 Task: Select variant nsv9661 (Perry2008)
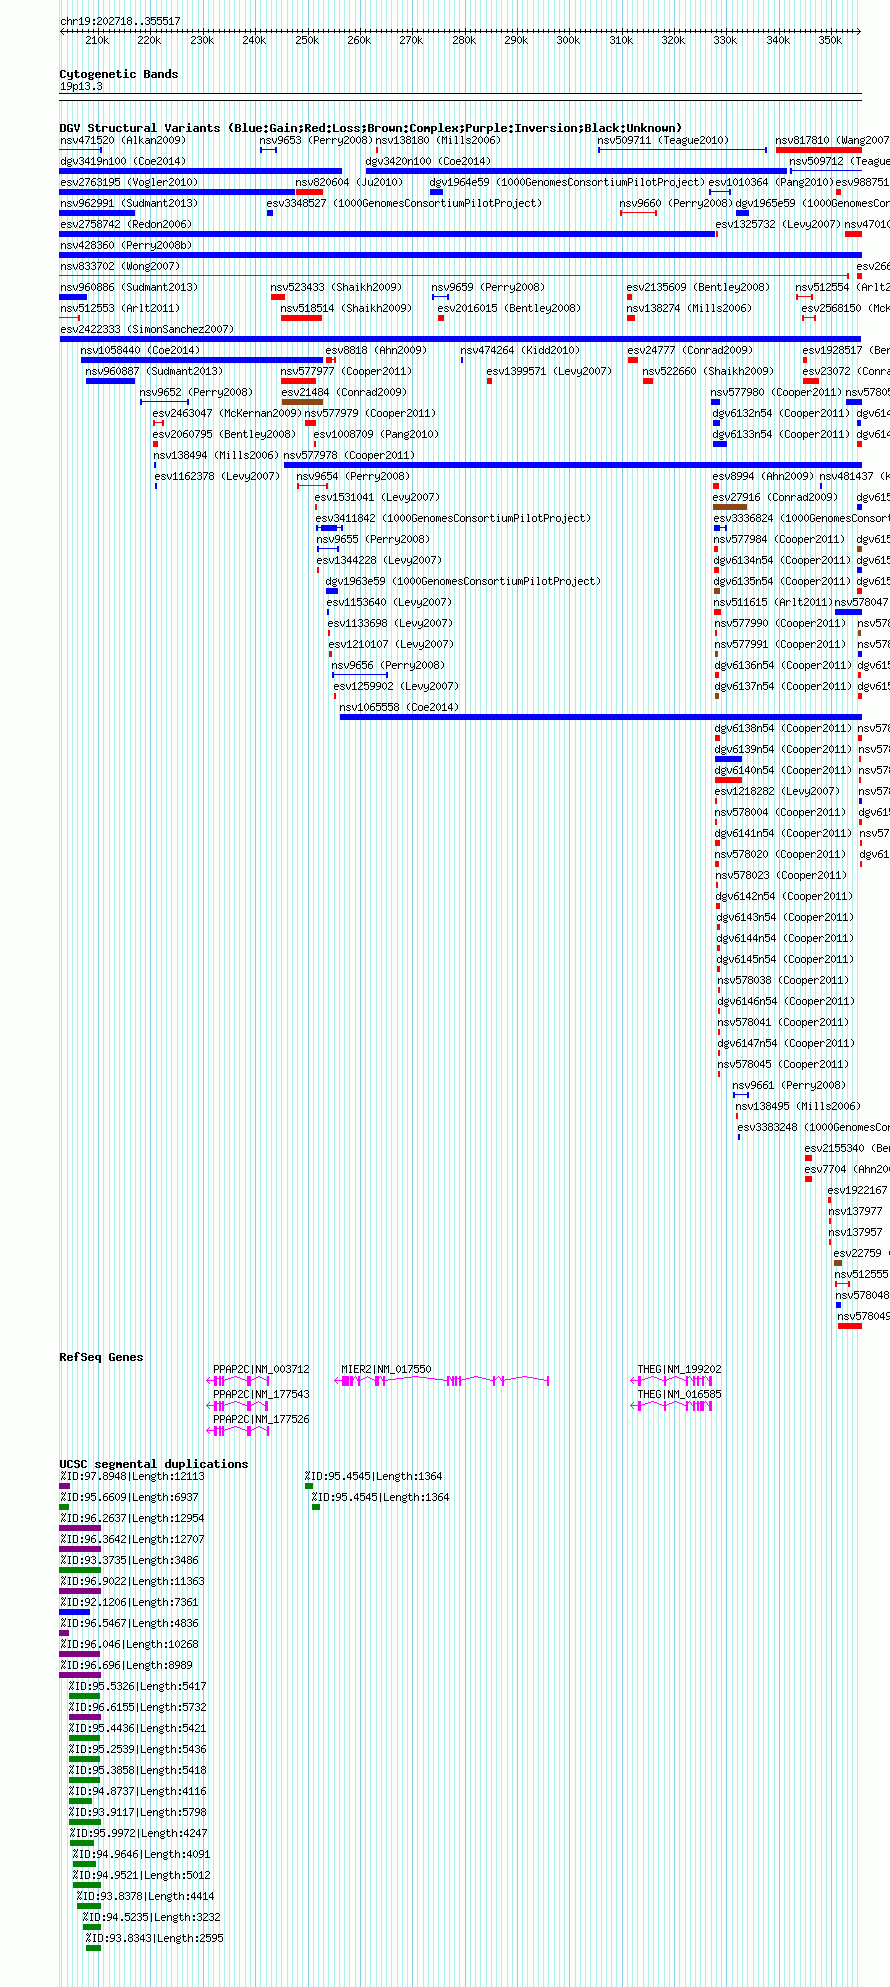point(789,1085)
